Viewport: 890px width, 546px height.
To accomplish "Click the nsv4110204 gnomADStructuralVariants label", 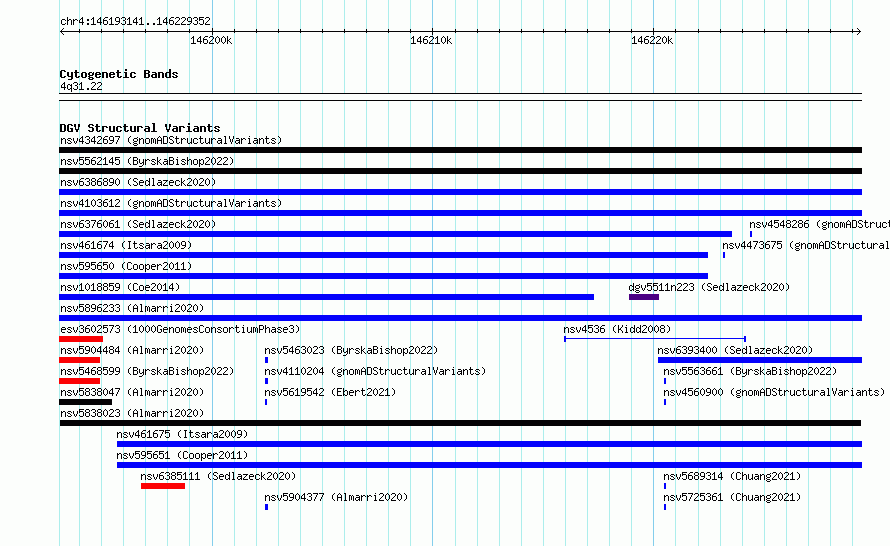I will tap(375, 371).
